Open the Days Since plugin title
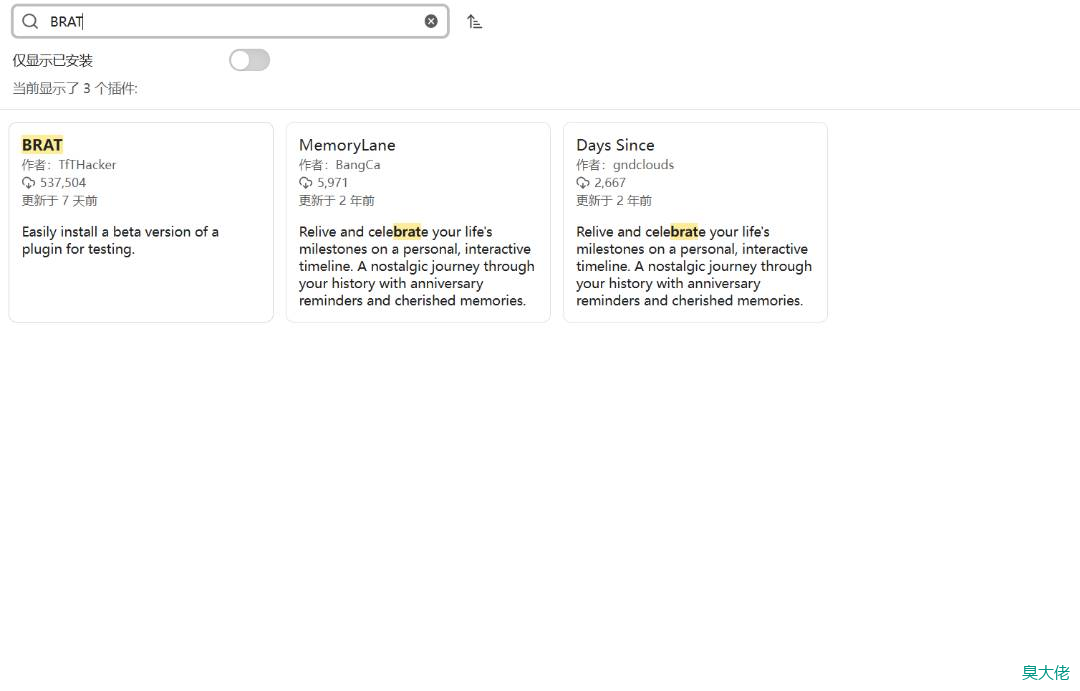1080x691 pixels. [615, 145]
